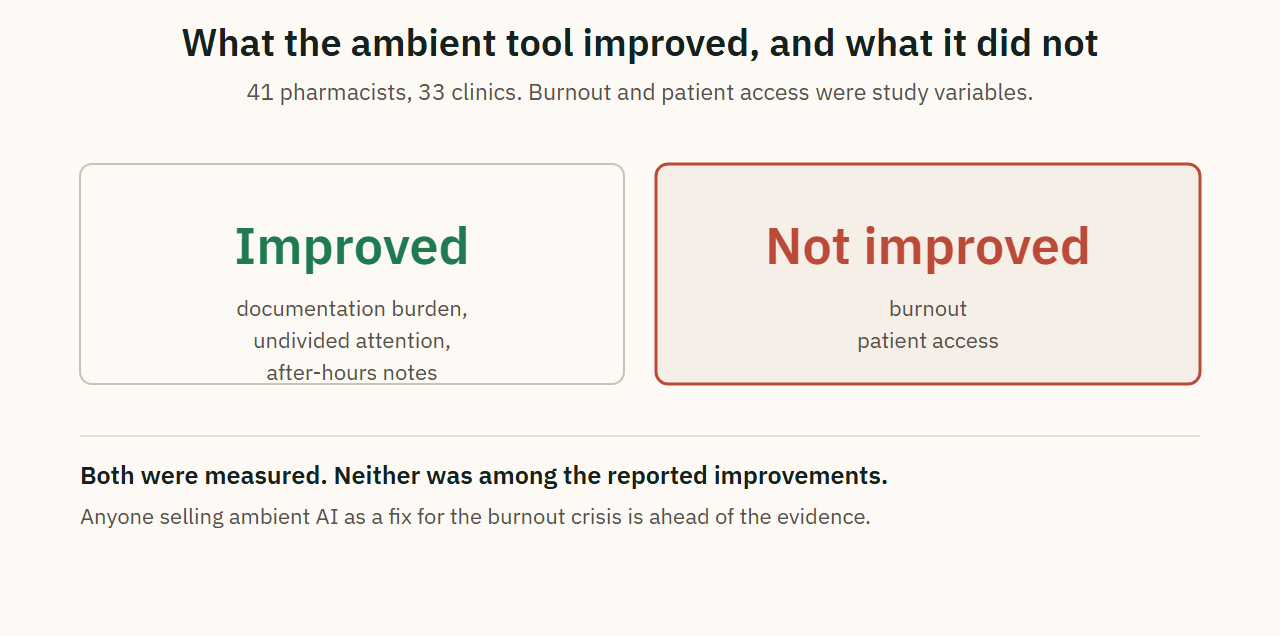Click the patient access item
Screen dimensions: 1280x636
[x=928, y=341]
